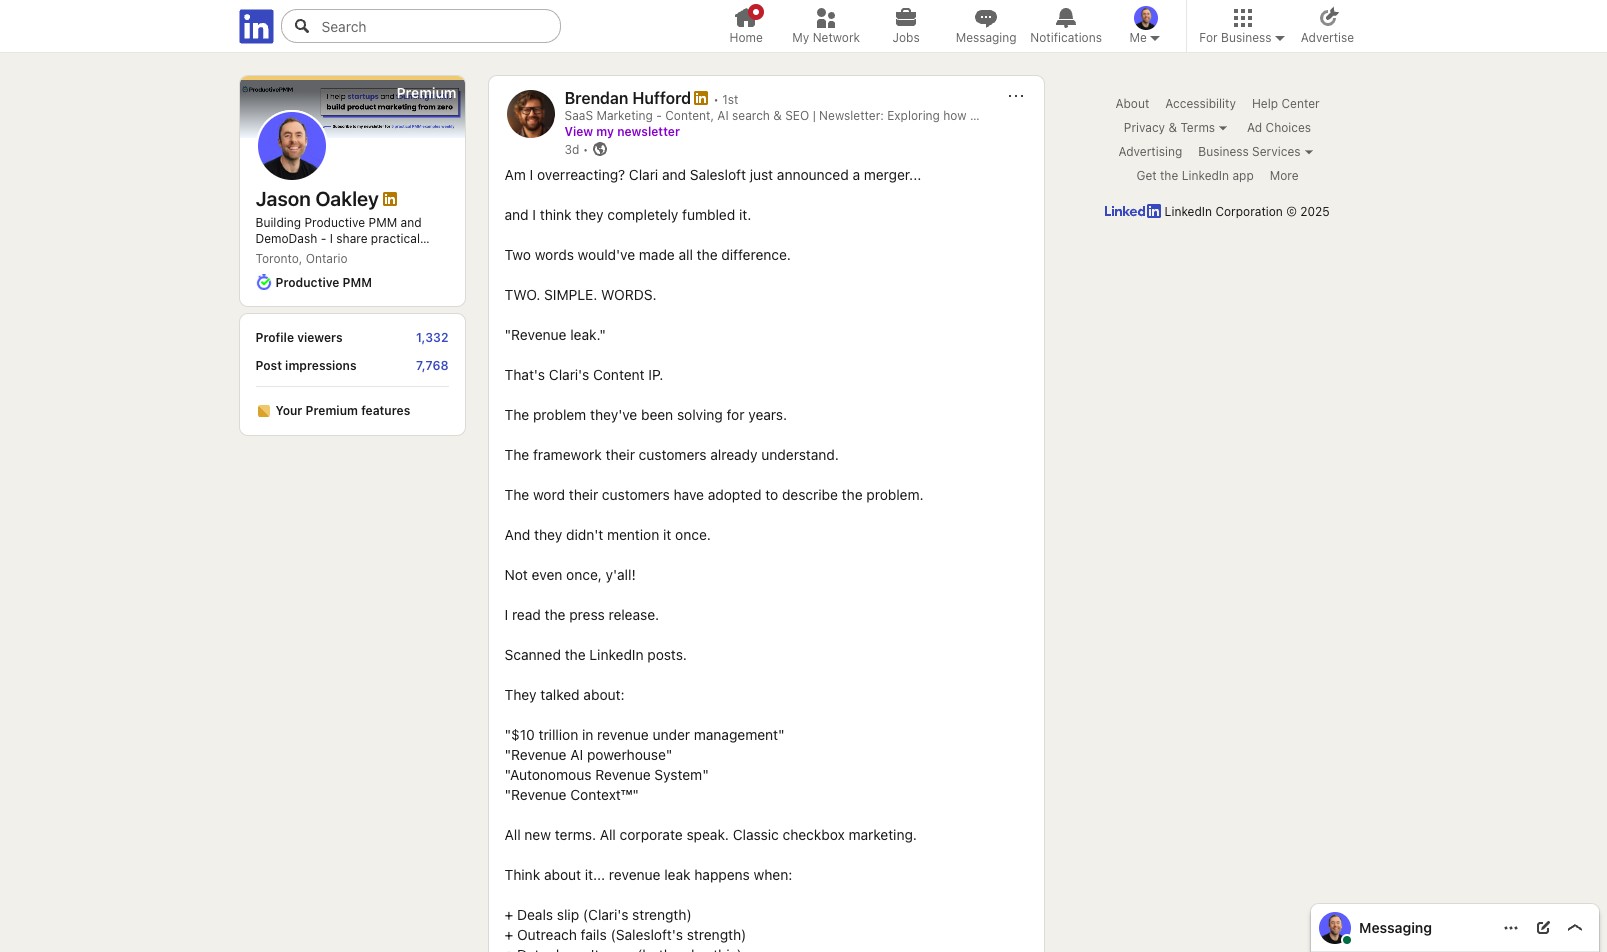Expand the Me profile dropdown

1146,38
